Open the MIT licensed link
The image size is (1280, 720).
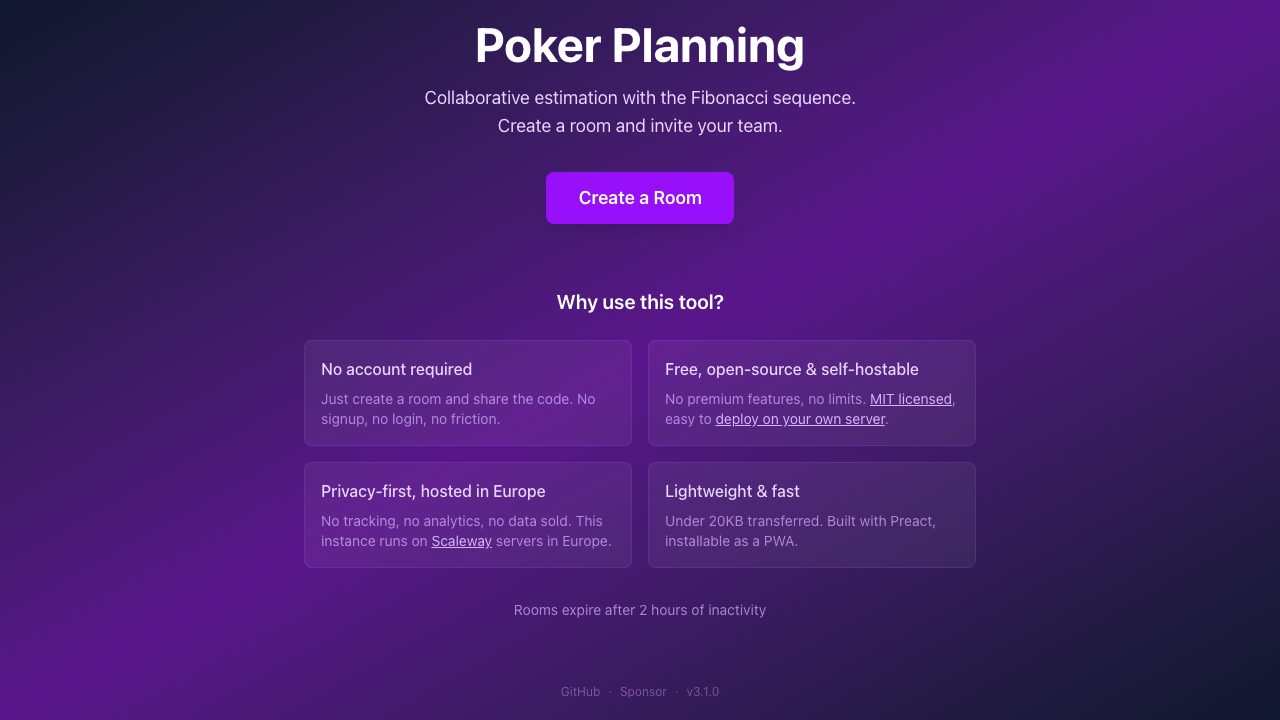pyautogui.click(x=910, y=399)
